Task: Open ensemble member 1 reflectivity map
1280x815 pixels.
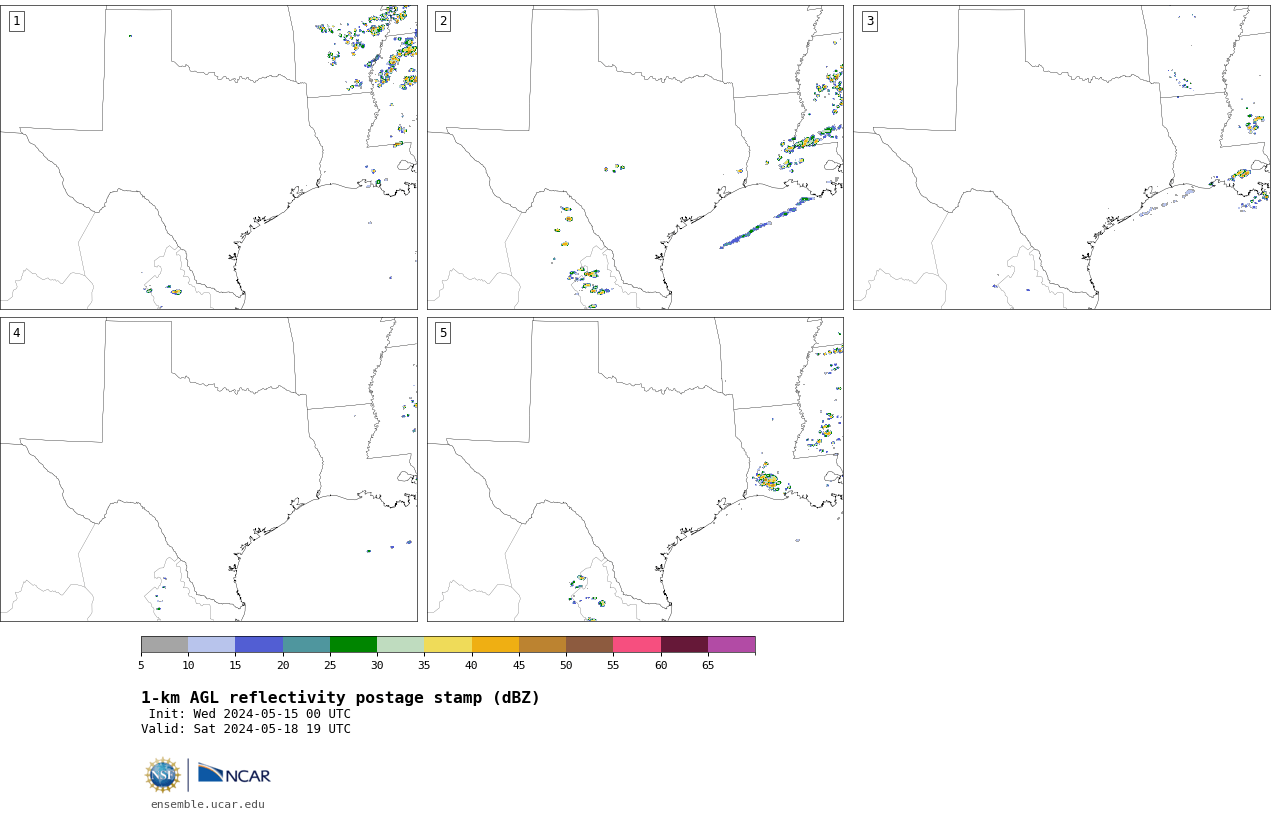Action: tap(209, 157)
